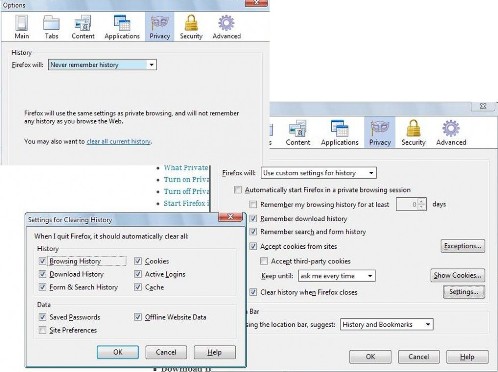This screenshot has width=498, height=372.
Task: Open Never remember history dropdown
Action: 102,65
